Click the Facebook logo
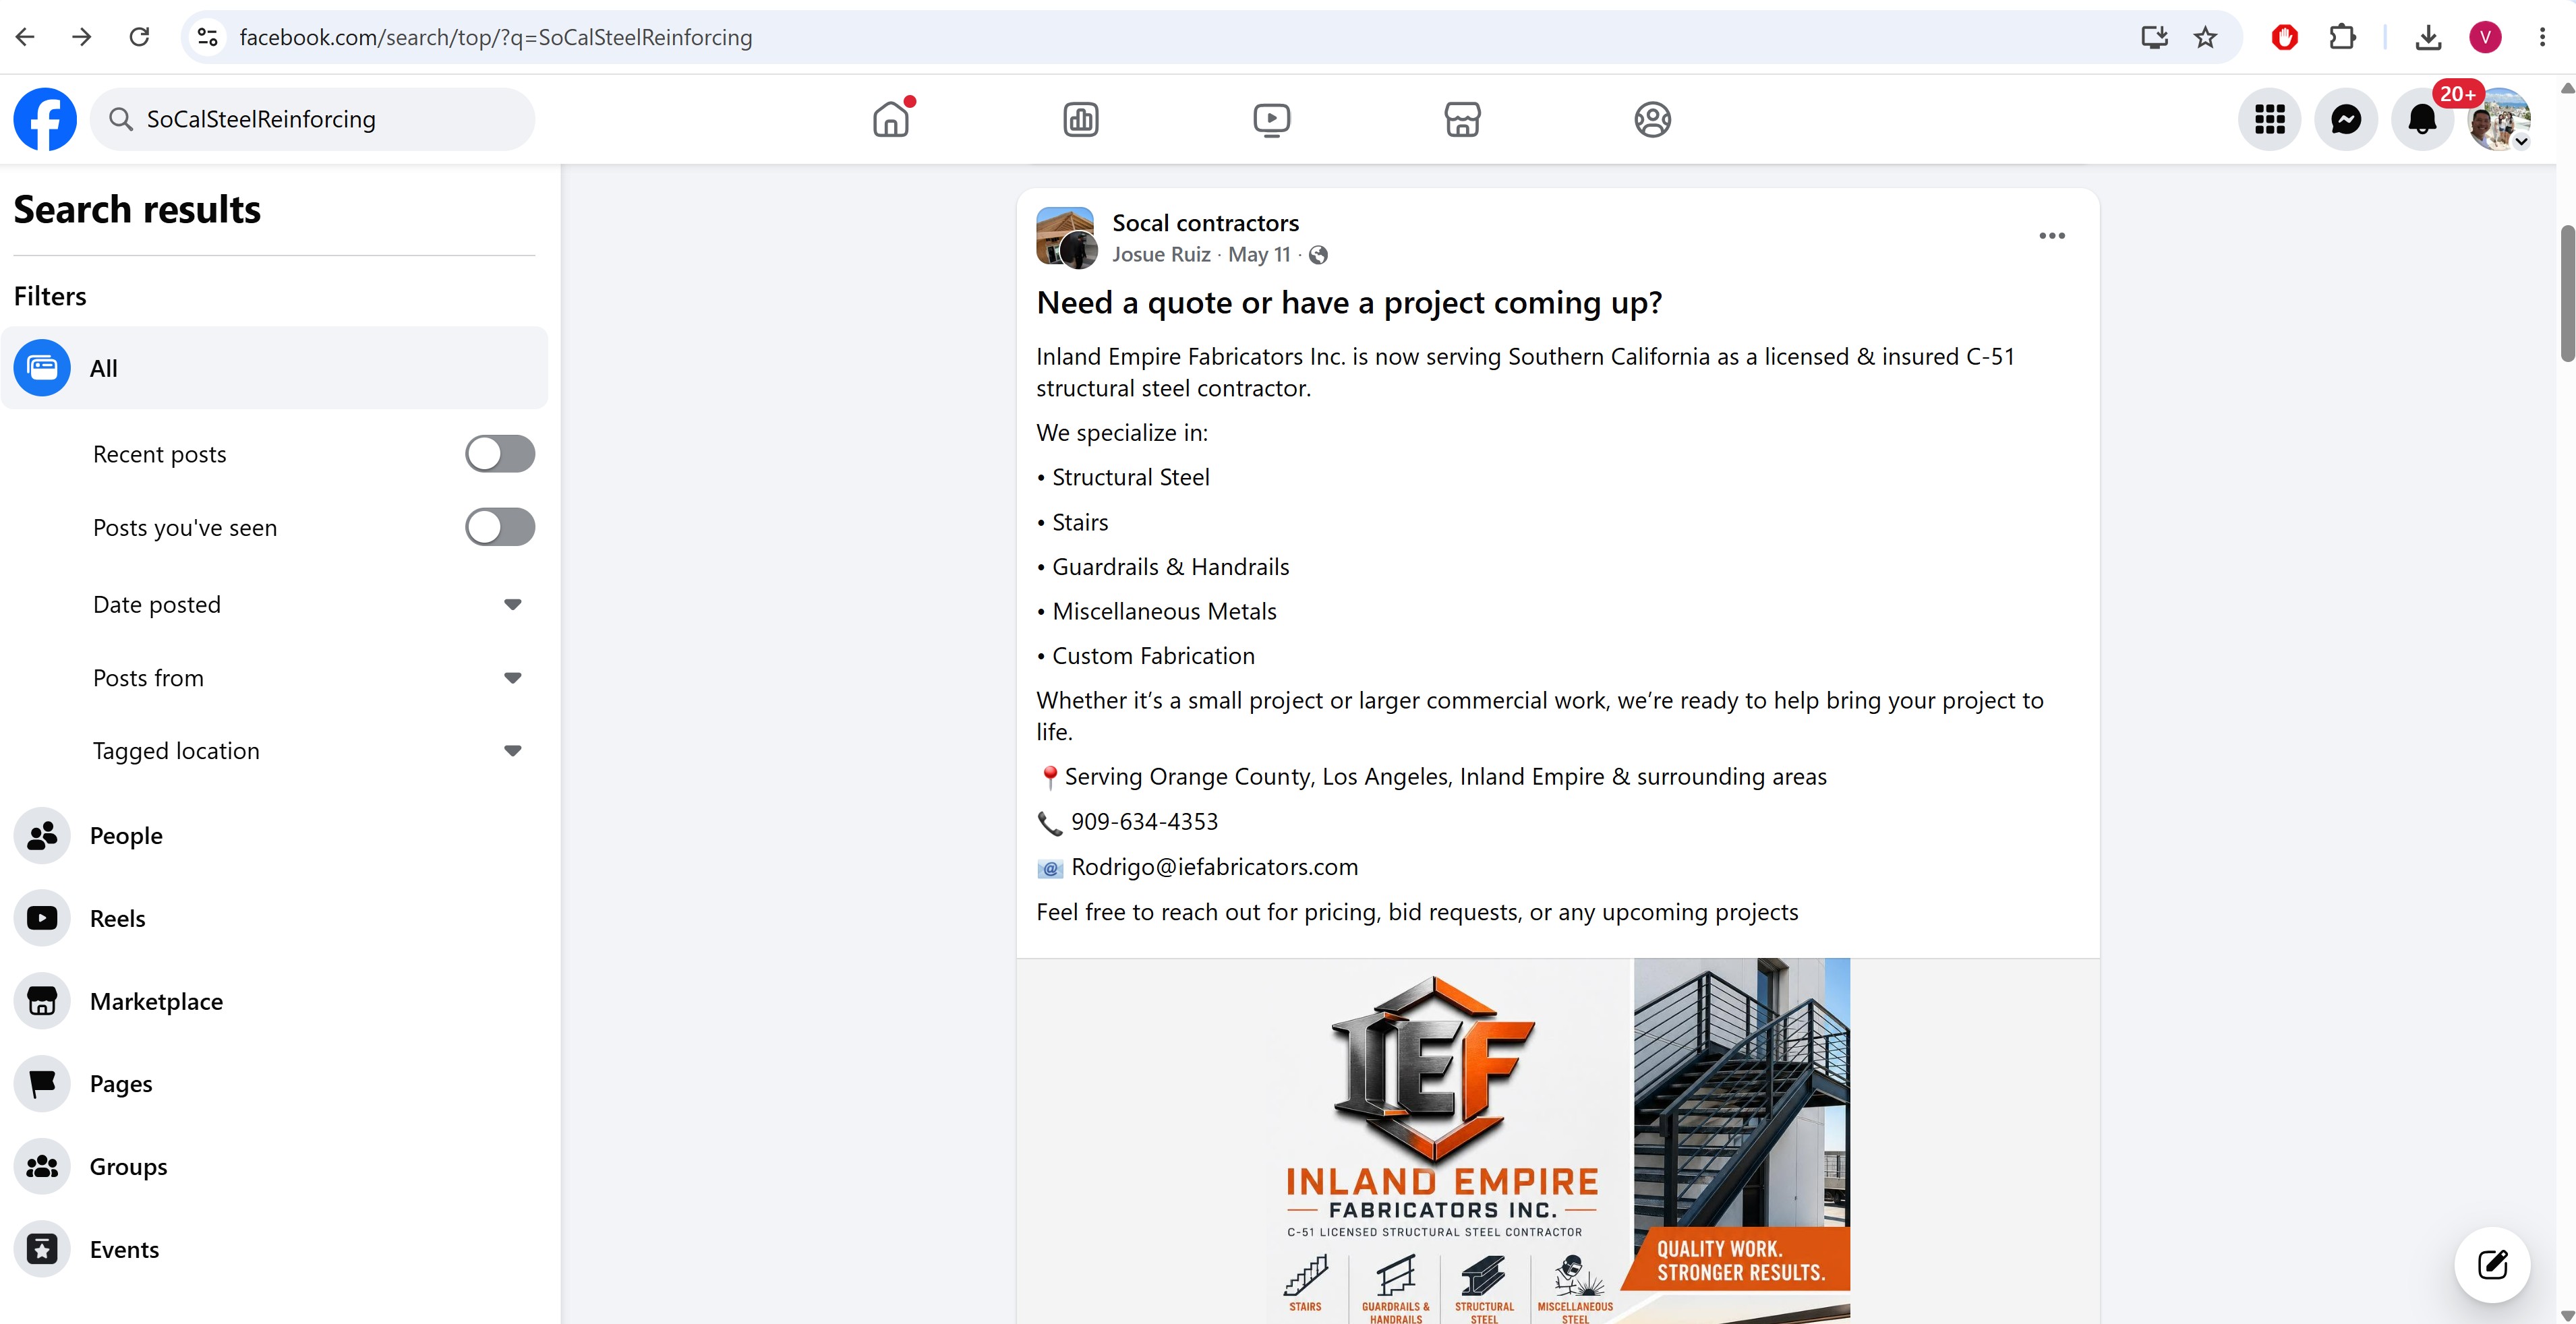 coord(45,119)
